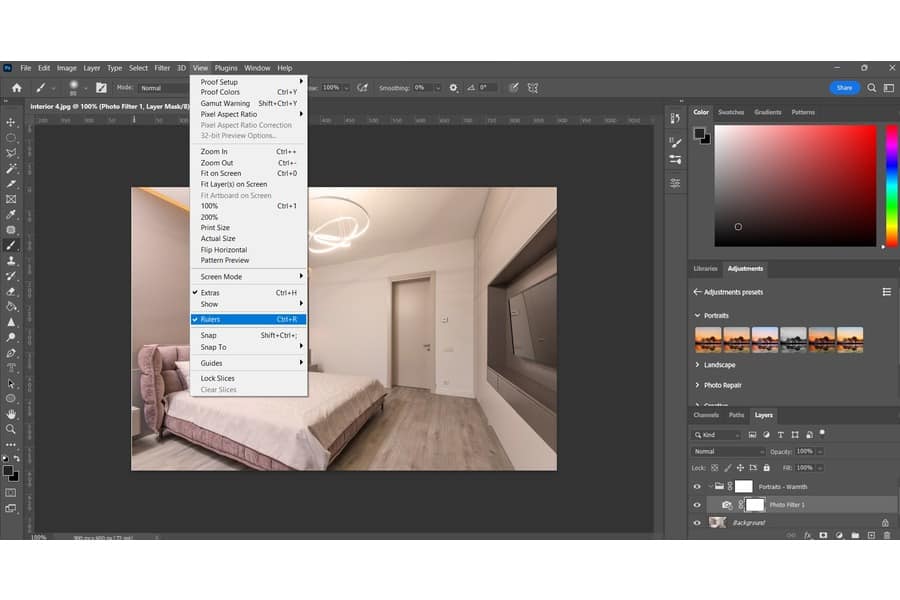Open the Filter menu

(x=162, y=68)
